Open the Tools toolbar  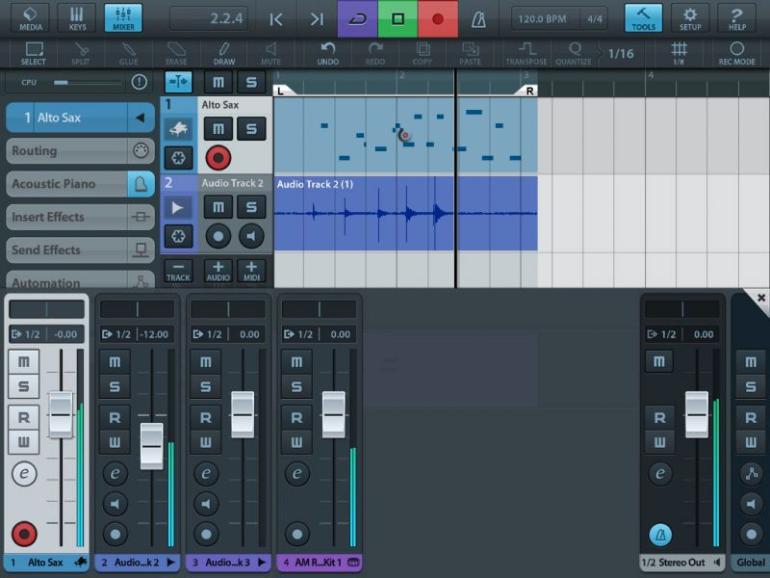click(x=643, y=18)
